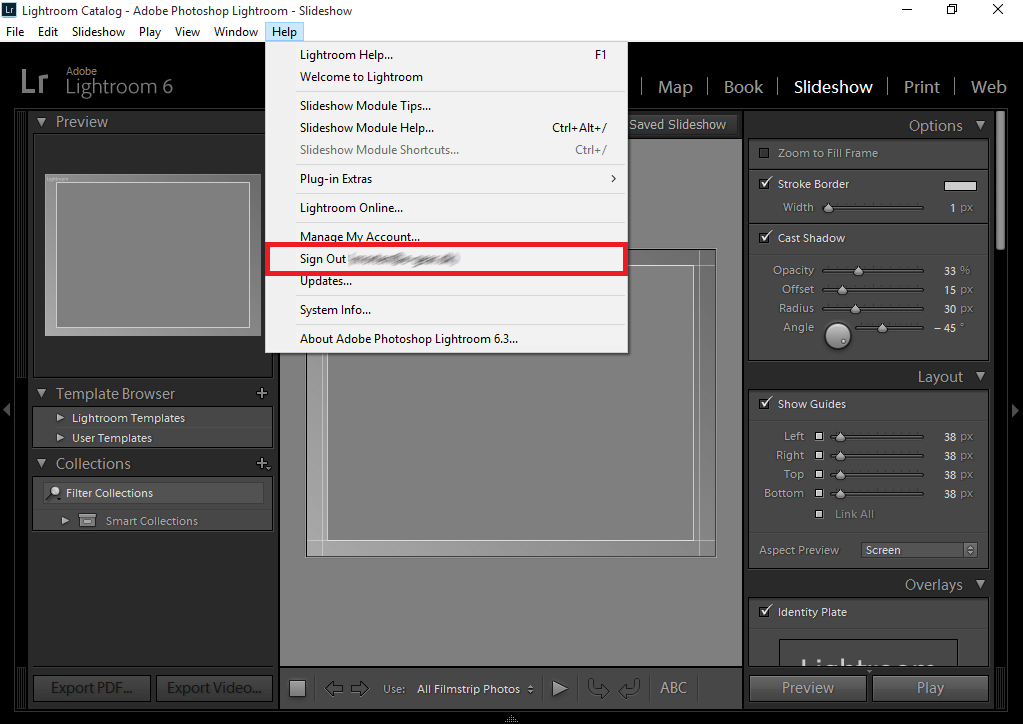Click Slideshow Module Tips... entry
1023x724 pixels.
click(446, 106)
